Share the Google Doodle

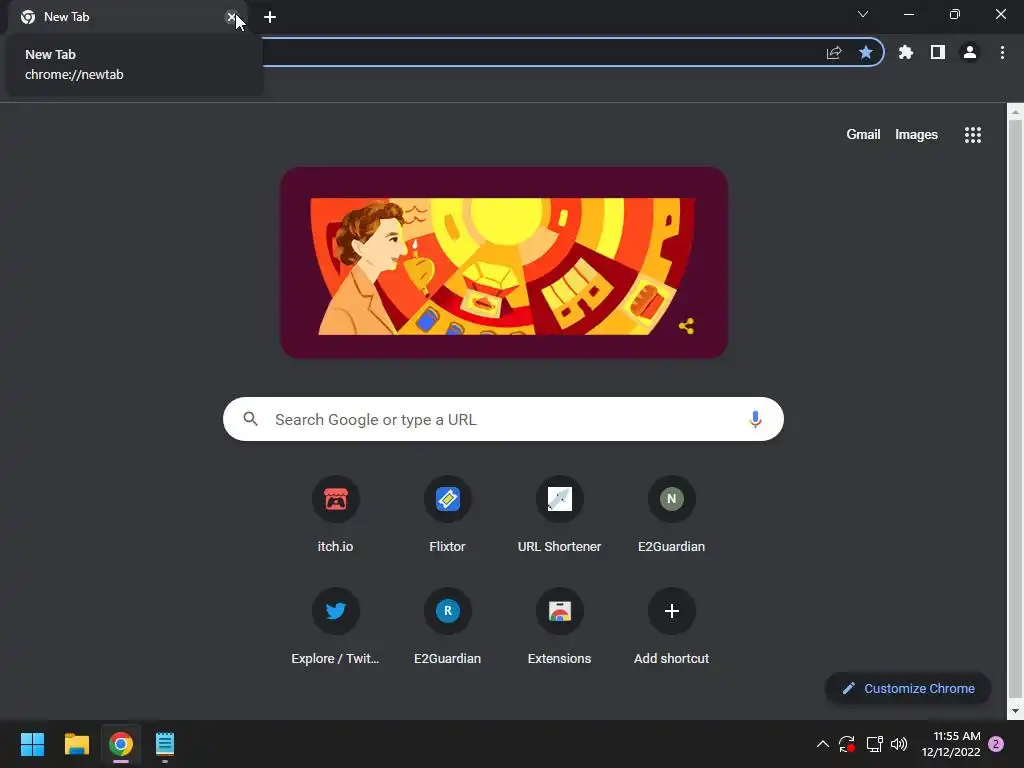click(686, 326)
